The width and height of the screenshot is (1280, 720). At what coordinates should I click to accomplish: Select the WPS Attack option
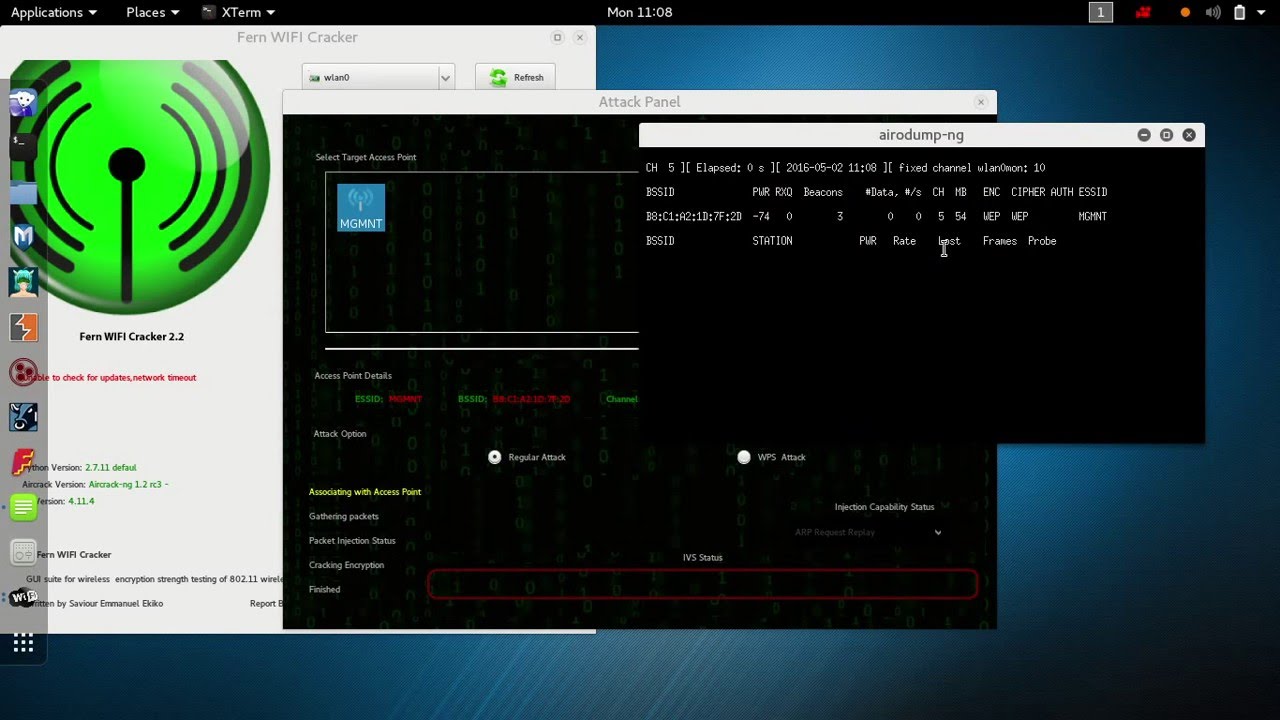(x=743, y=457)
